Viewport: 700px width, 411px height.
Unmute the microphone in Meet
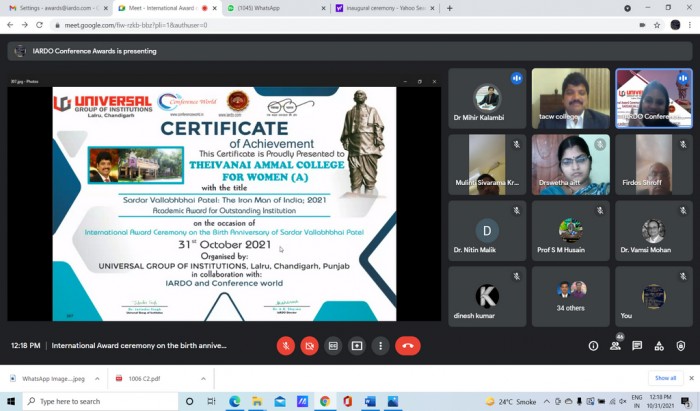tap(286, 346)
